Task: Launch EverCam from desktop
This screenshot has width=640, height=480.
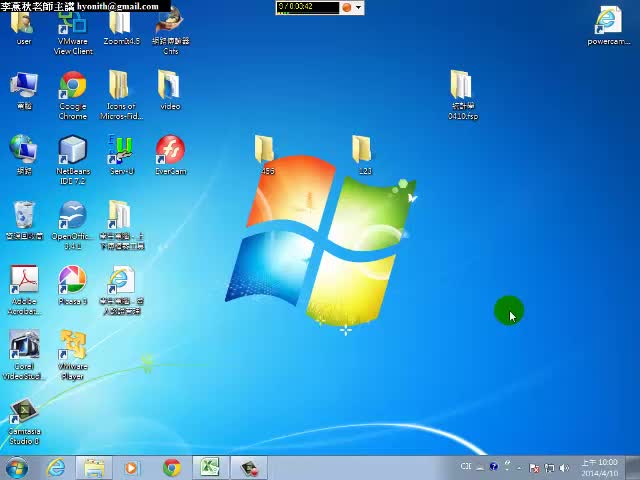Action: (x=170, y=155)
